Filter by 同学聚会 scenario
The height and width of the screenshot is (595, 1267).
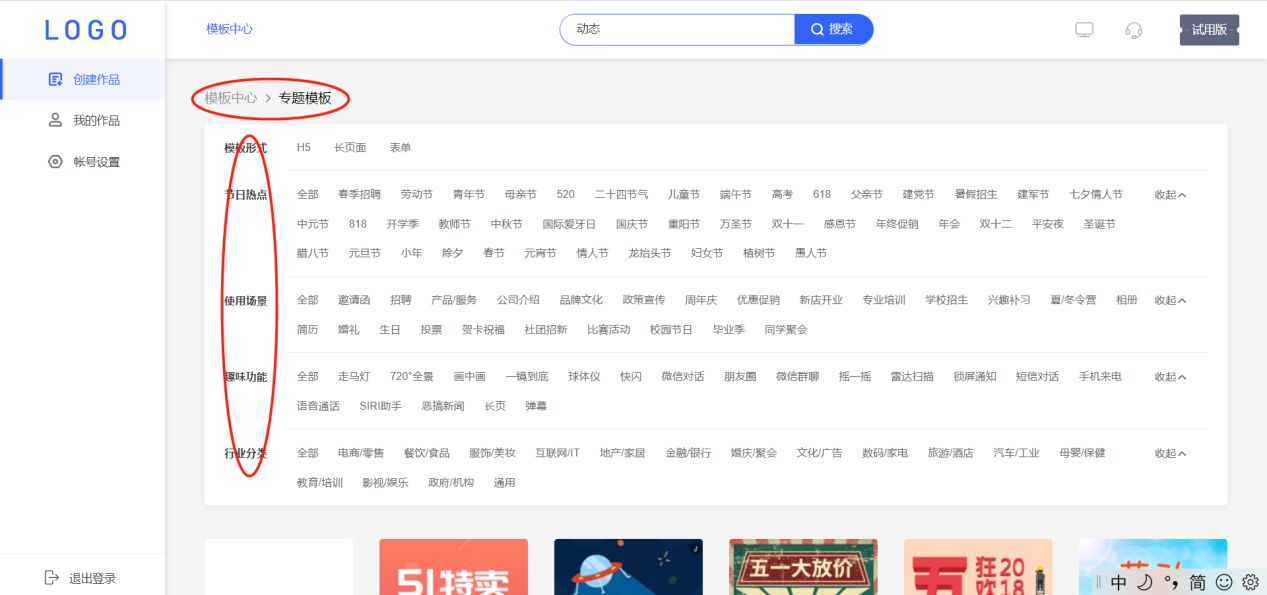(786, 329)
